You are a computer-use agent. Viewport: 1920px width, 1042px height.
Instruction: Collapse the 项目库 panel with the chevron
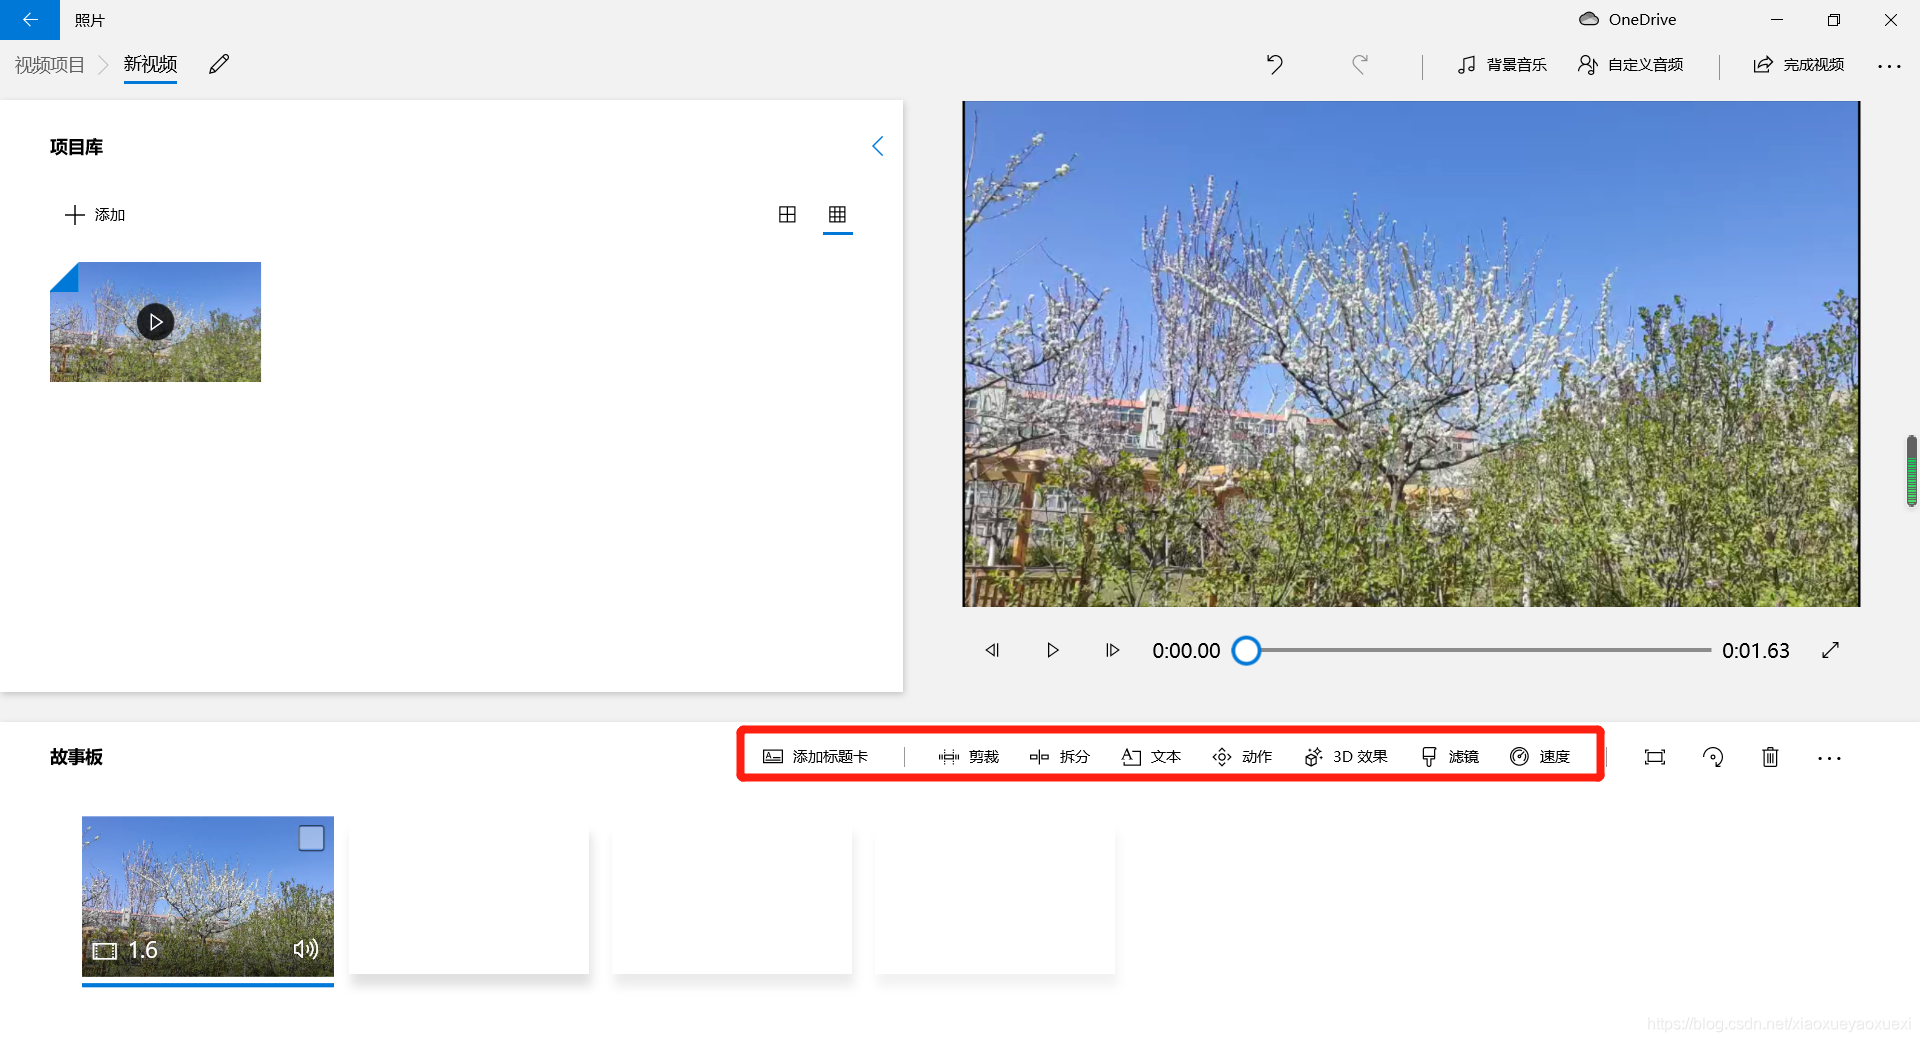coord(877,146)
